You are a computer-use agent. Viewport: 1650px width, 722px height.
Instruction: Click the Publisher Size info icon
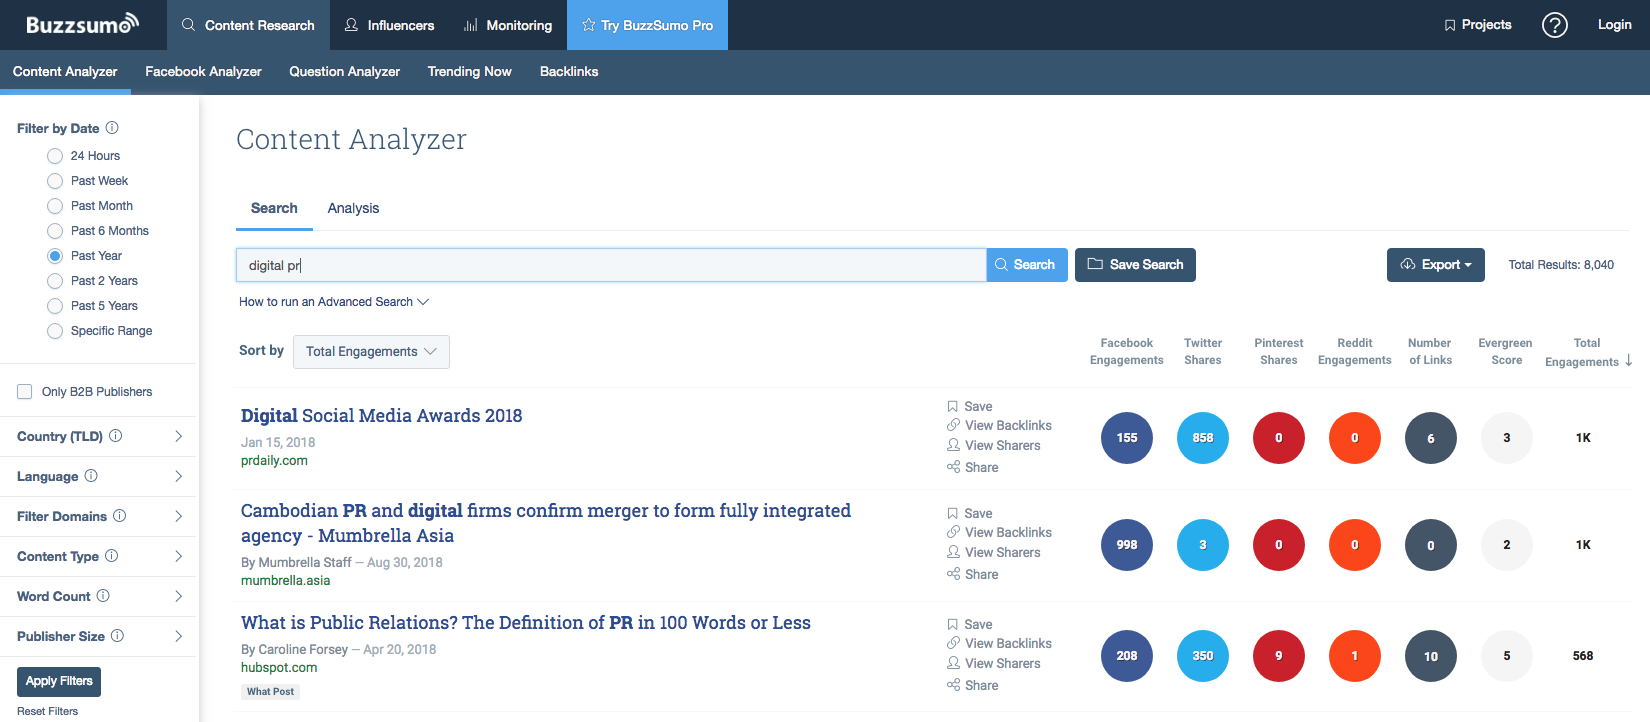118,636
